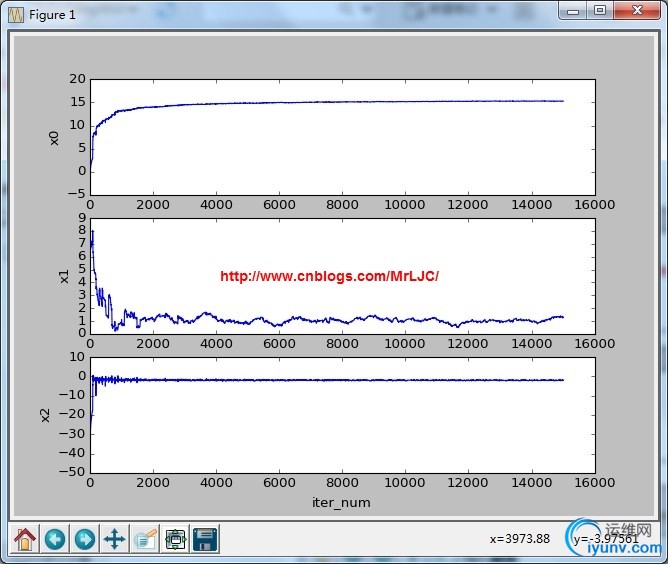Click the red cnblogs URL text
The height and width of the screenshot is (564, 668).
pos(329,276)
